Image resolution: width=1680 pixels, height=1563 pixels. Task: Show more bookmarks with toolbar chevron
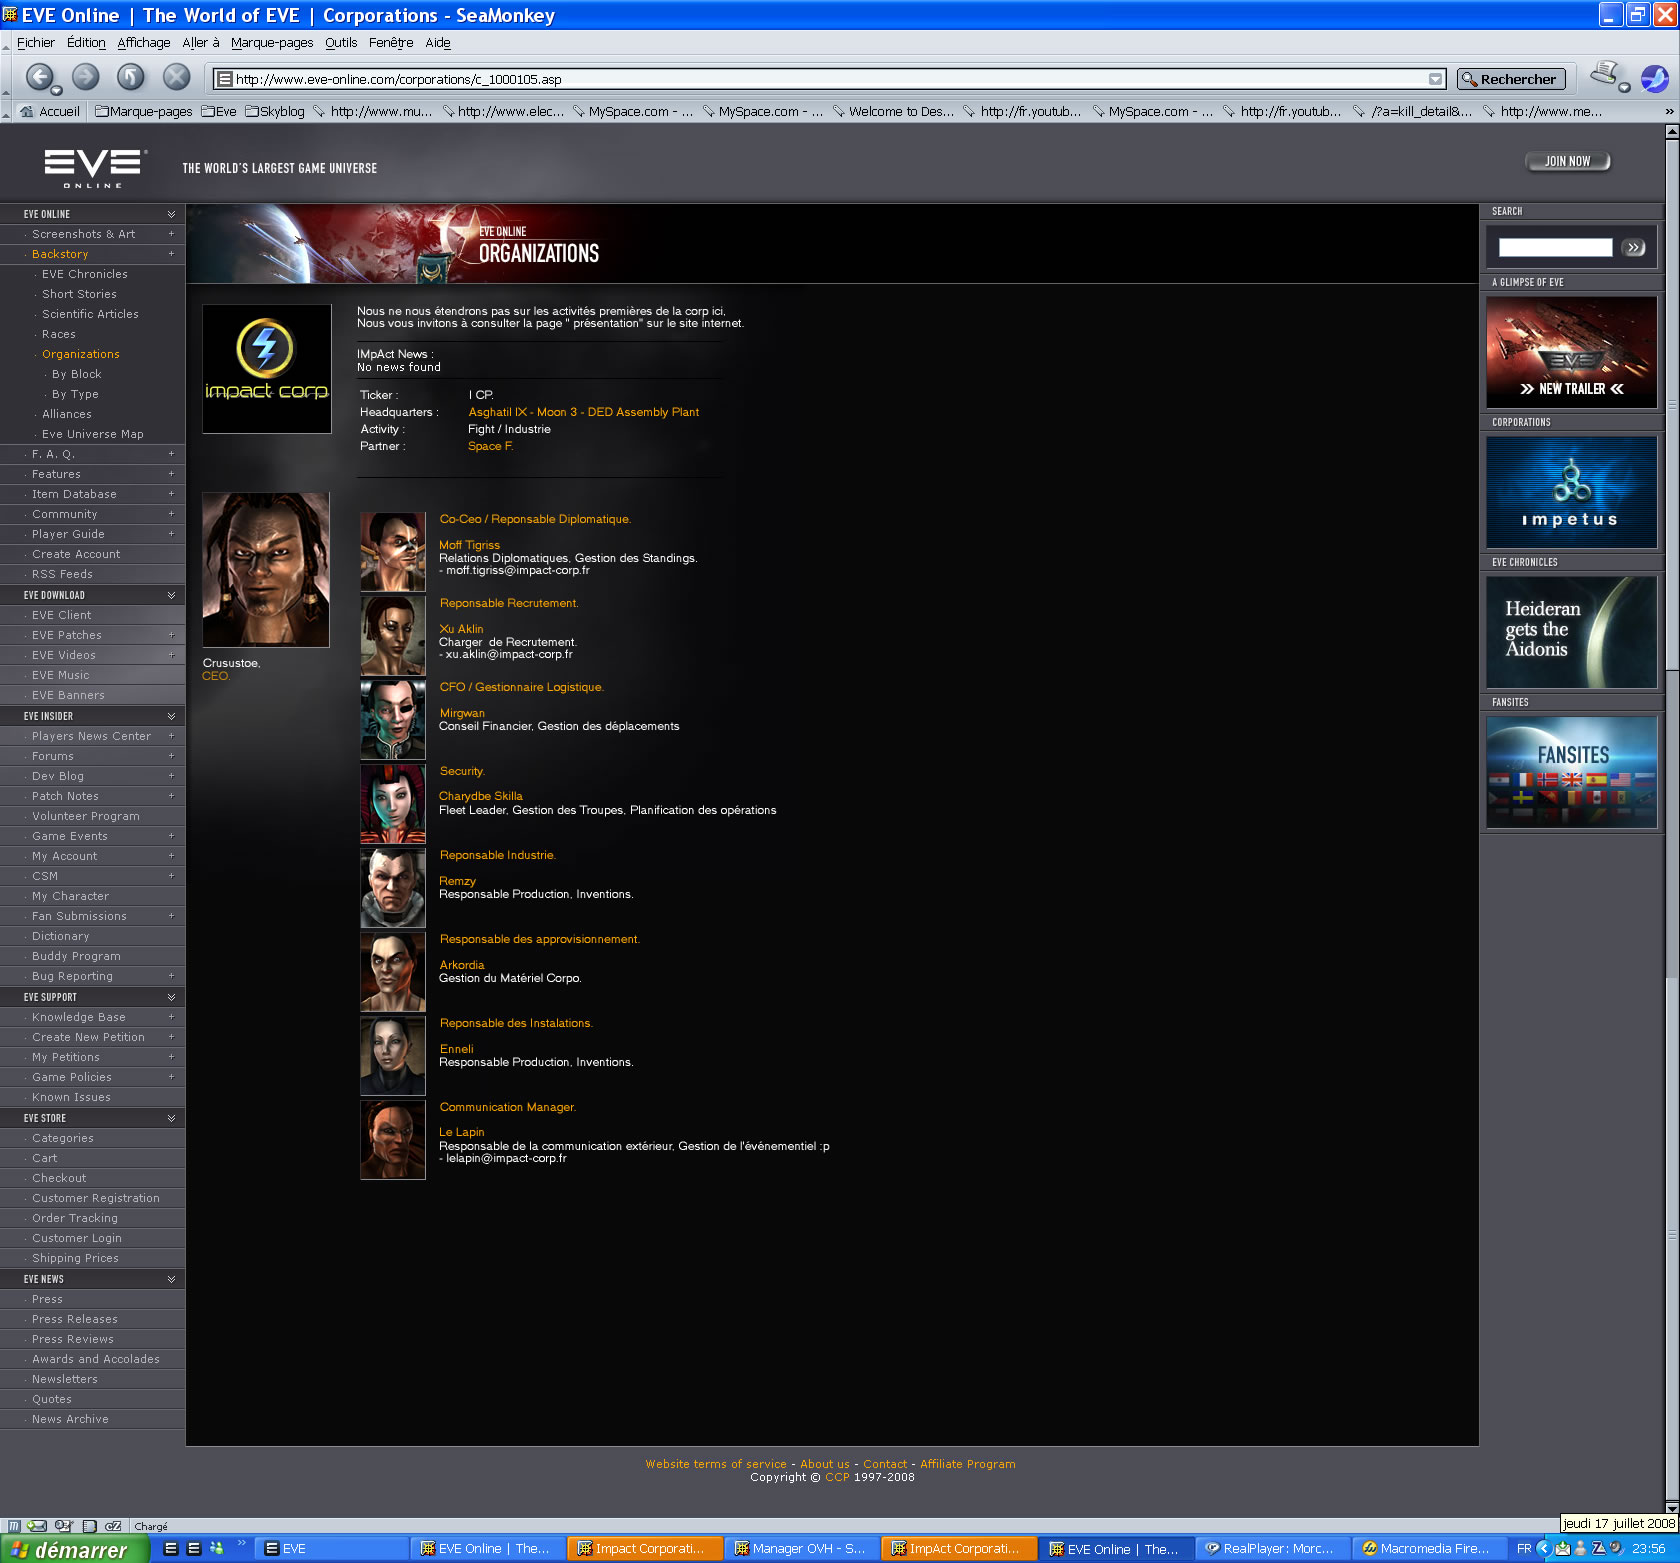(x=1669, y=111)
